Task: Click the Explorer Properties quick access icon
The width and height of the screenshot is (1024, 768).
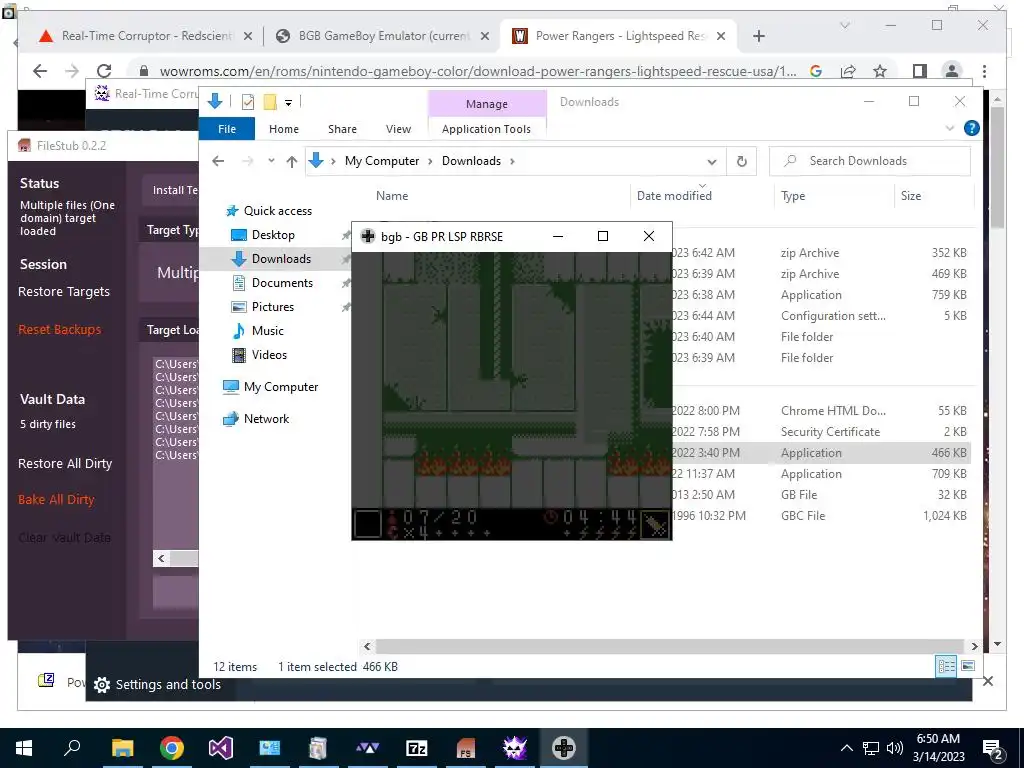Action: pyautogui.click(x=248, y=102)
